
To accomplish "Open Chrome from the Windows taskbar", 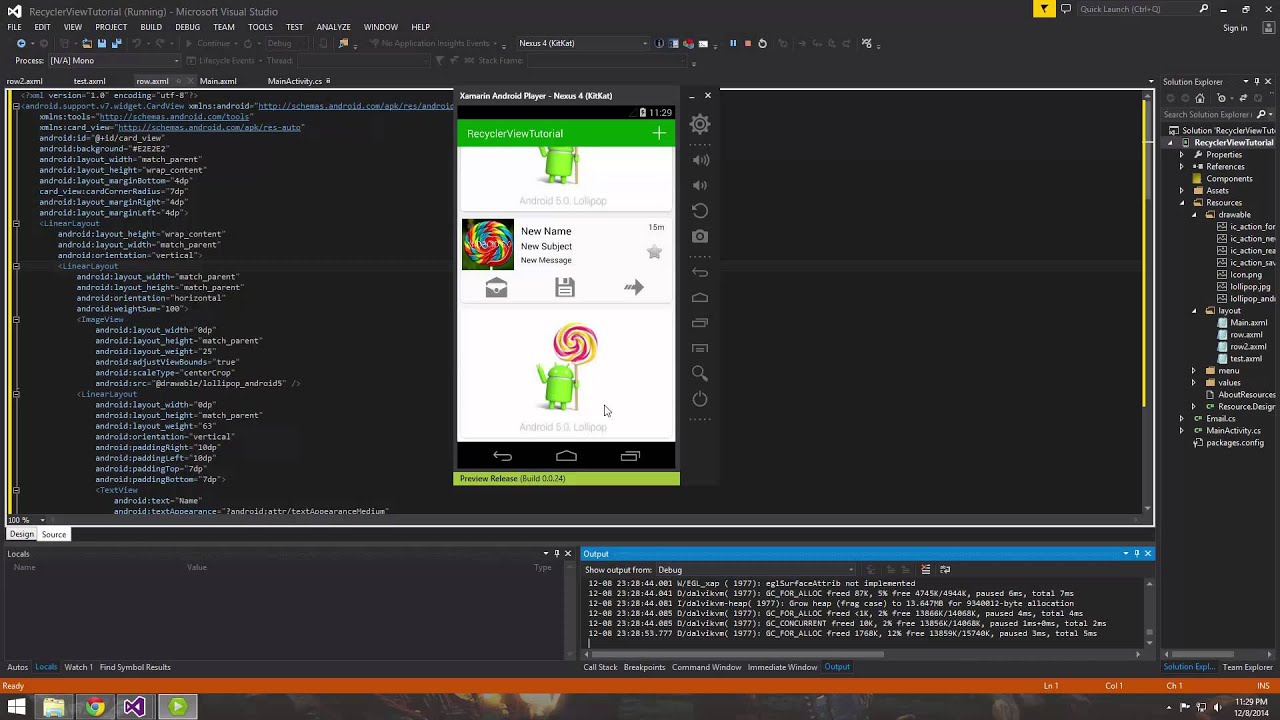I will click(94, 707).
